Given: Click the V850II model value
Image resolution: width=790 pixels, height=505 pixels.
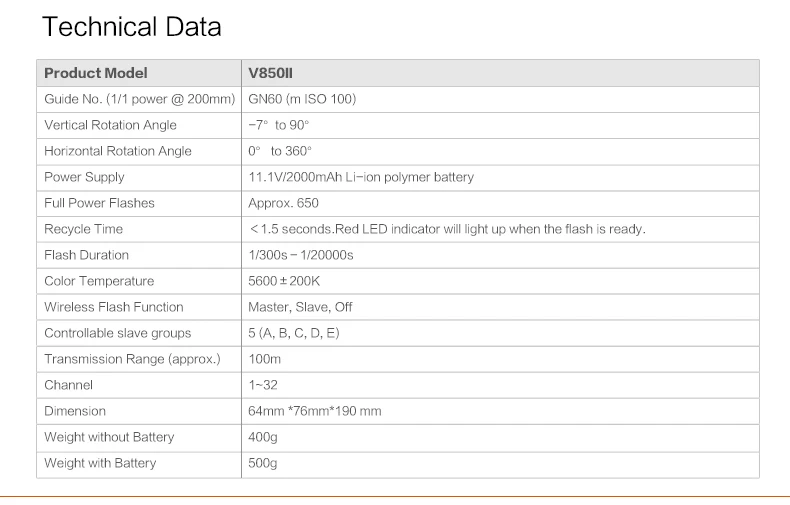Looking at the screenshot, I should 270,73.
